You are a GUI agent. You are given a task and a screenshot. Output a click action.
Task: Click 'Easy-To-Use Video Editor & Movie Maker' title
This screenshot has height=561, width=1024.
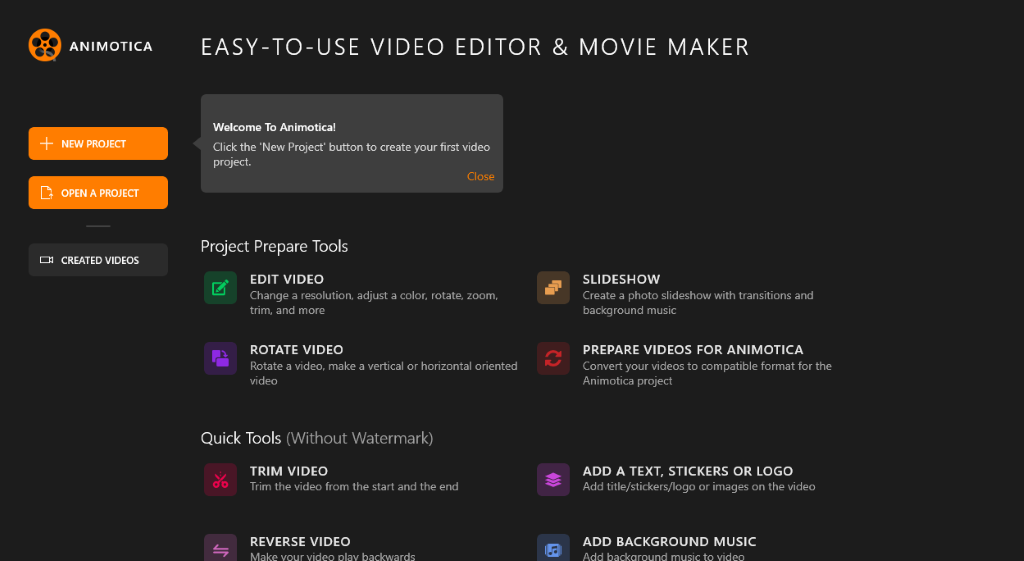475,47
